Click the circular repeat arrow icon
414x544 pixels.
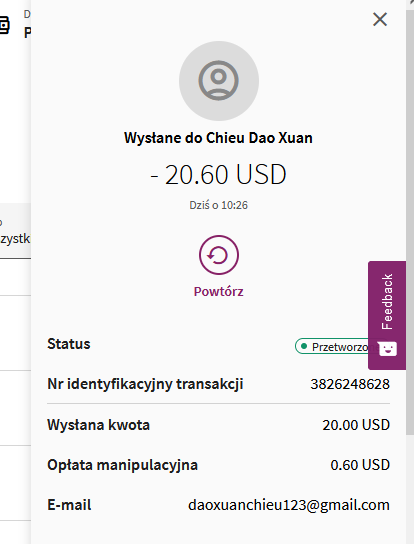pyautogui.click(x=219, y=255)
